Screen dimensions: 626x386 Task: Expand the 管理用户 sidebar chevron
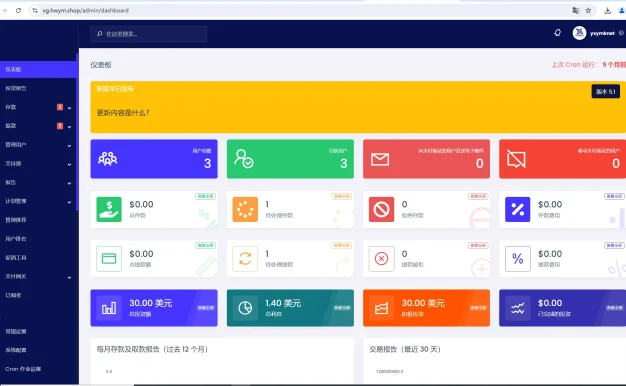[x=69, y=146]
